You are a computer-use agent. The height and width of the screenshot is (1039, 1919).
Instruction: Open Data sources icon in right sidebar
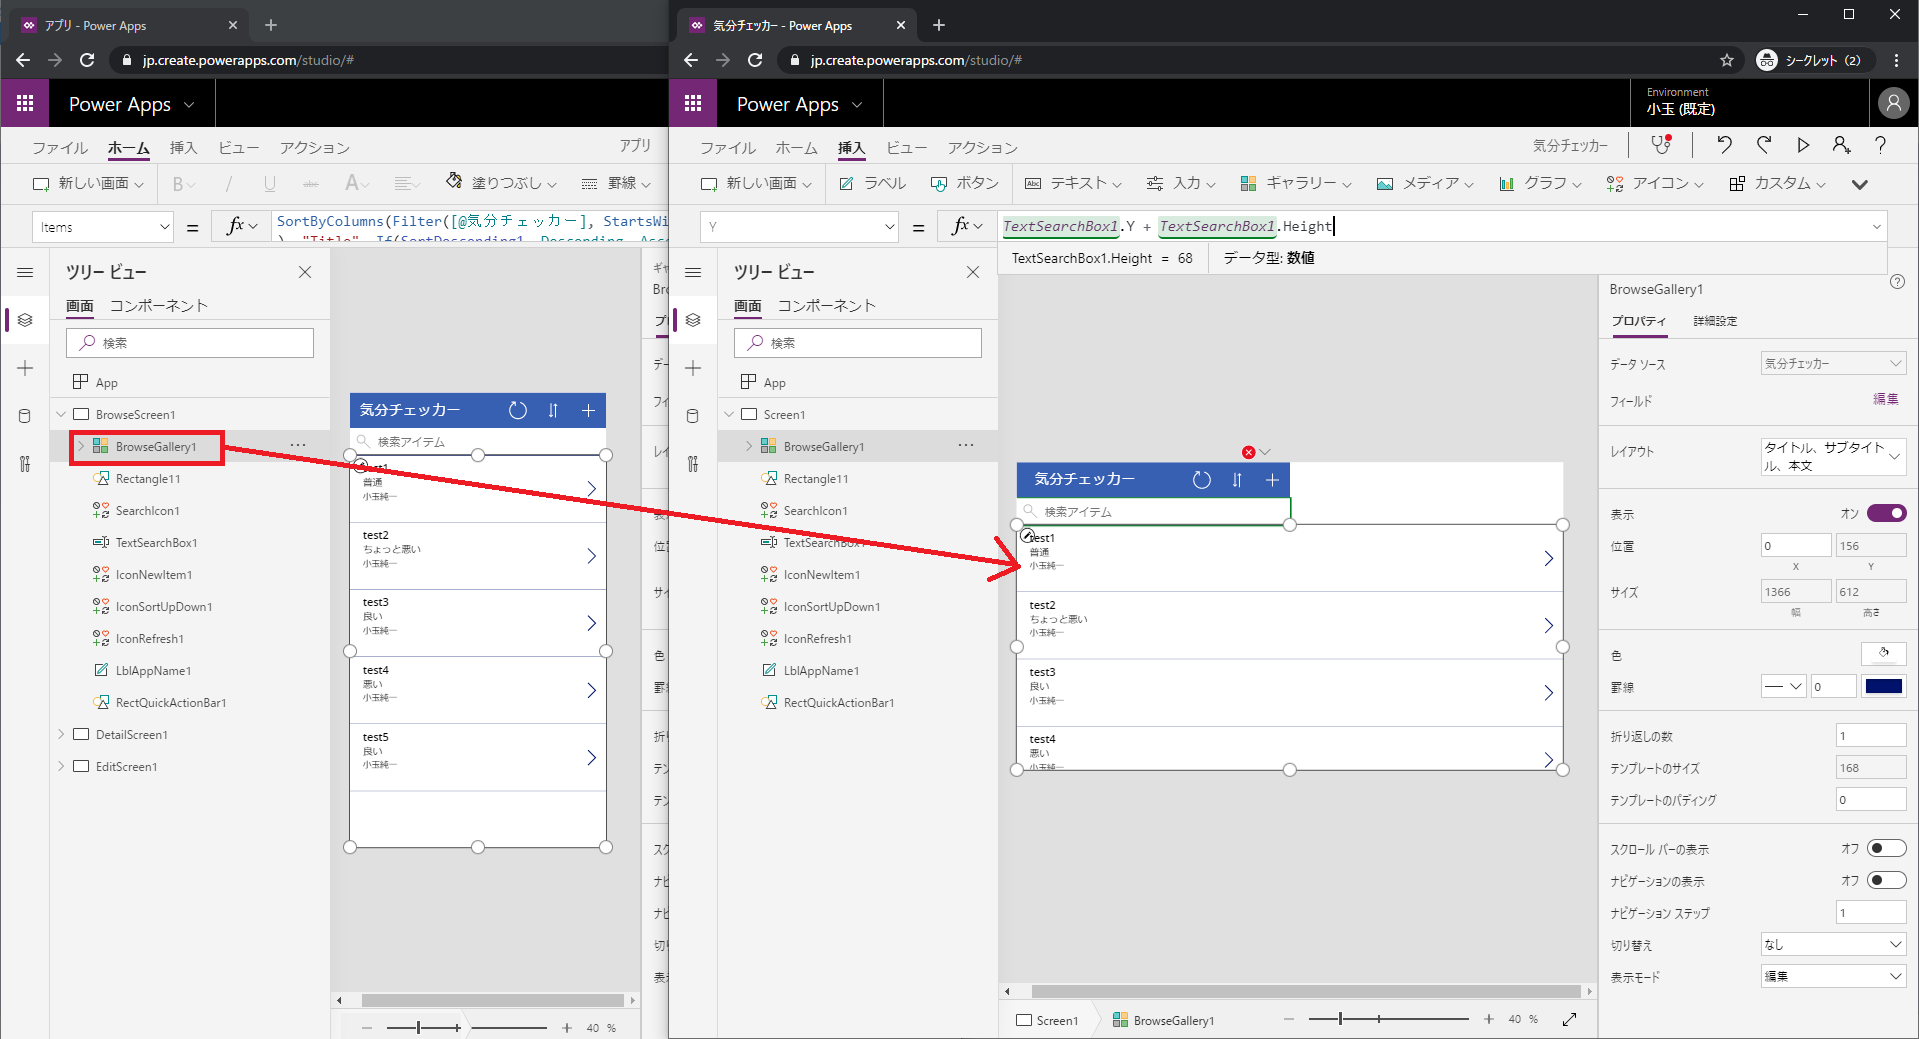pyautogui.click(x=693, y=416)
